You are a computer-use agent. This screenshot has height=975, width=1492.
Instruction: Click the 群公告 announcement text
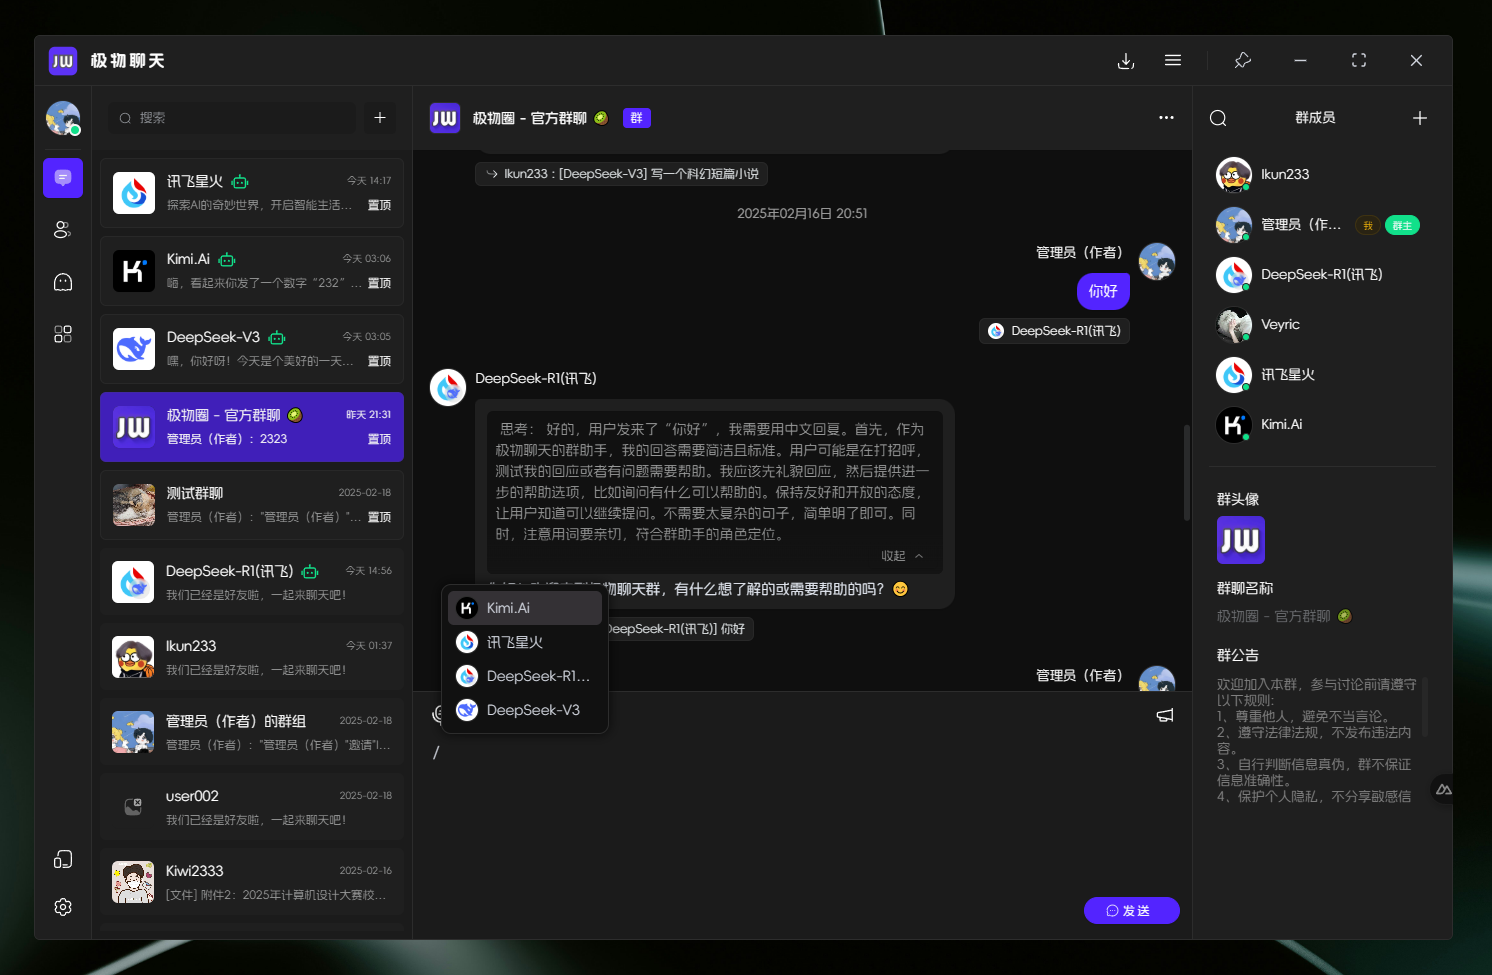pyautogui.click(x=1316, y=741)
